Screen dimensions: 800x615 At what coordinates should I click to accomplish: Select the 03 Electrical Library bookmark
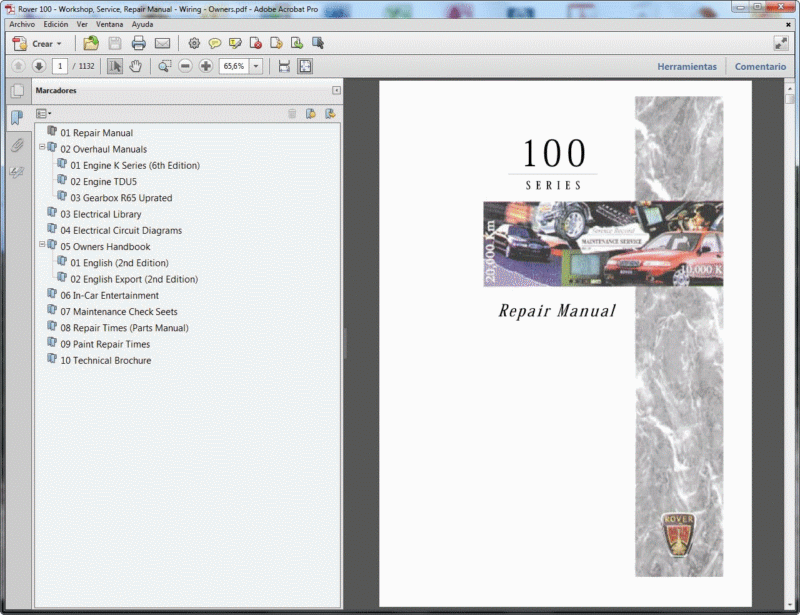pos(103,213)
